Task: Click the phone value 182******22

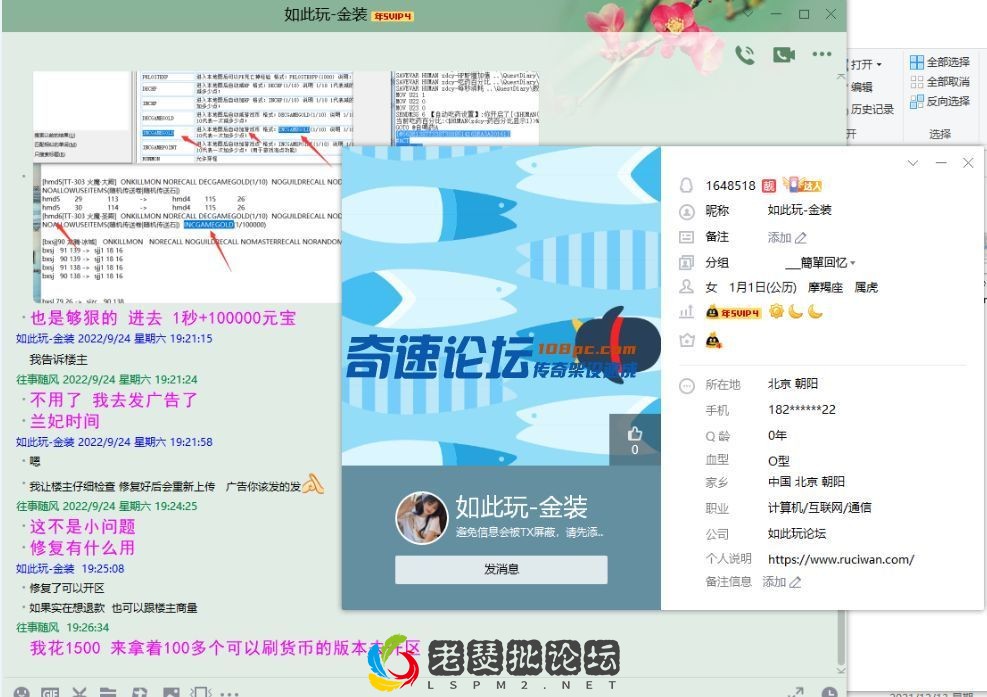Action: click(x=802, y=410)
